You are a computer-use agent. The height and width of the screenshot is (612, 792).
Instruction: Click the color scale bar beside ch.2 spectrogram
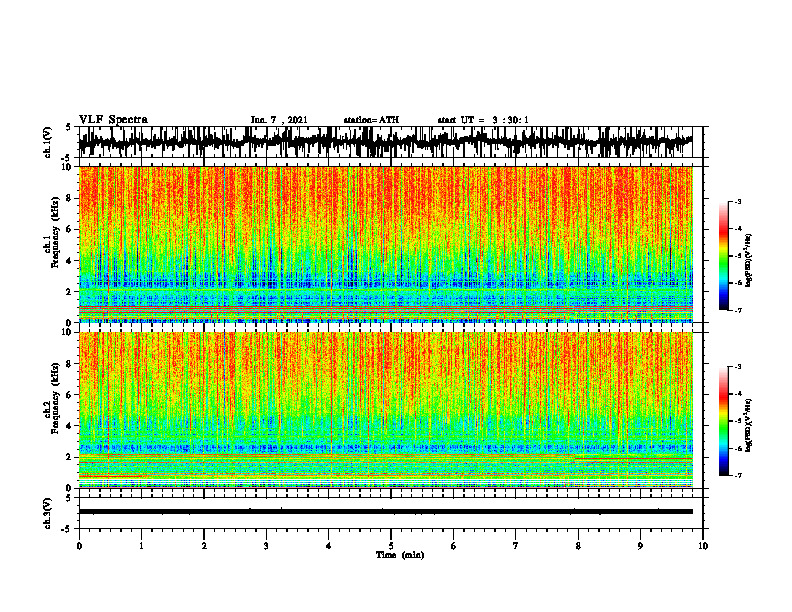[x=723, y=421]
